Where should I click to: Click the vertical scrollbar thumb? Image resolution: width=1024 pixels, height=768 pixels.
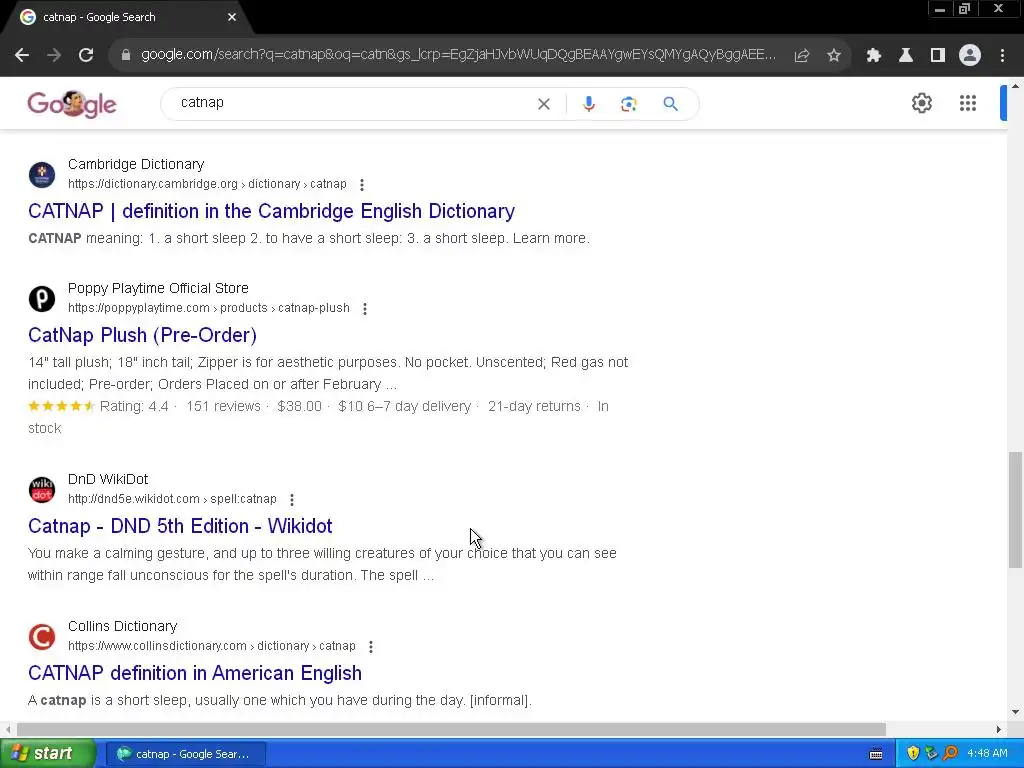1015,509
